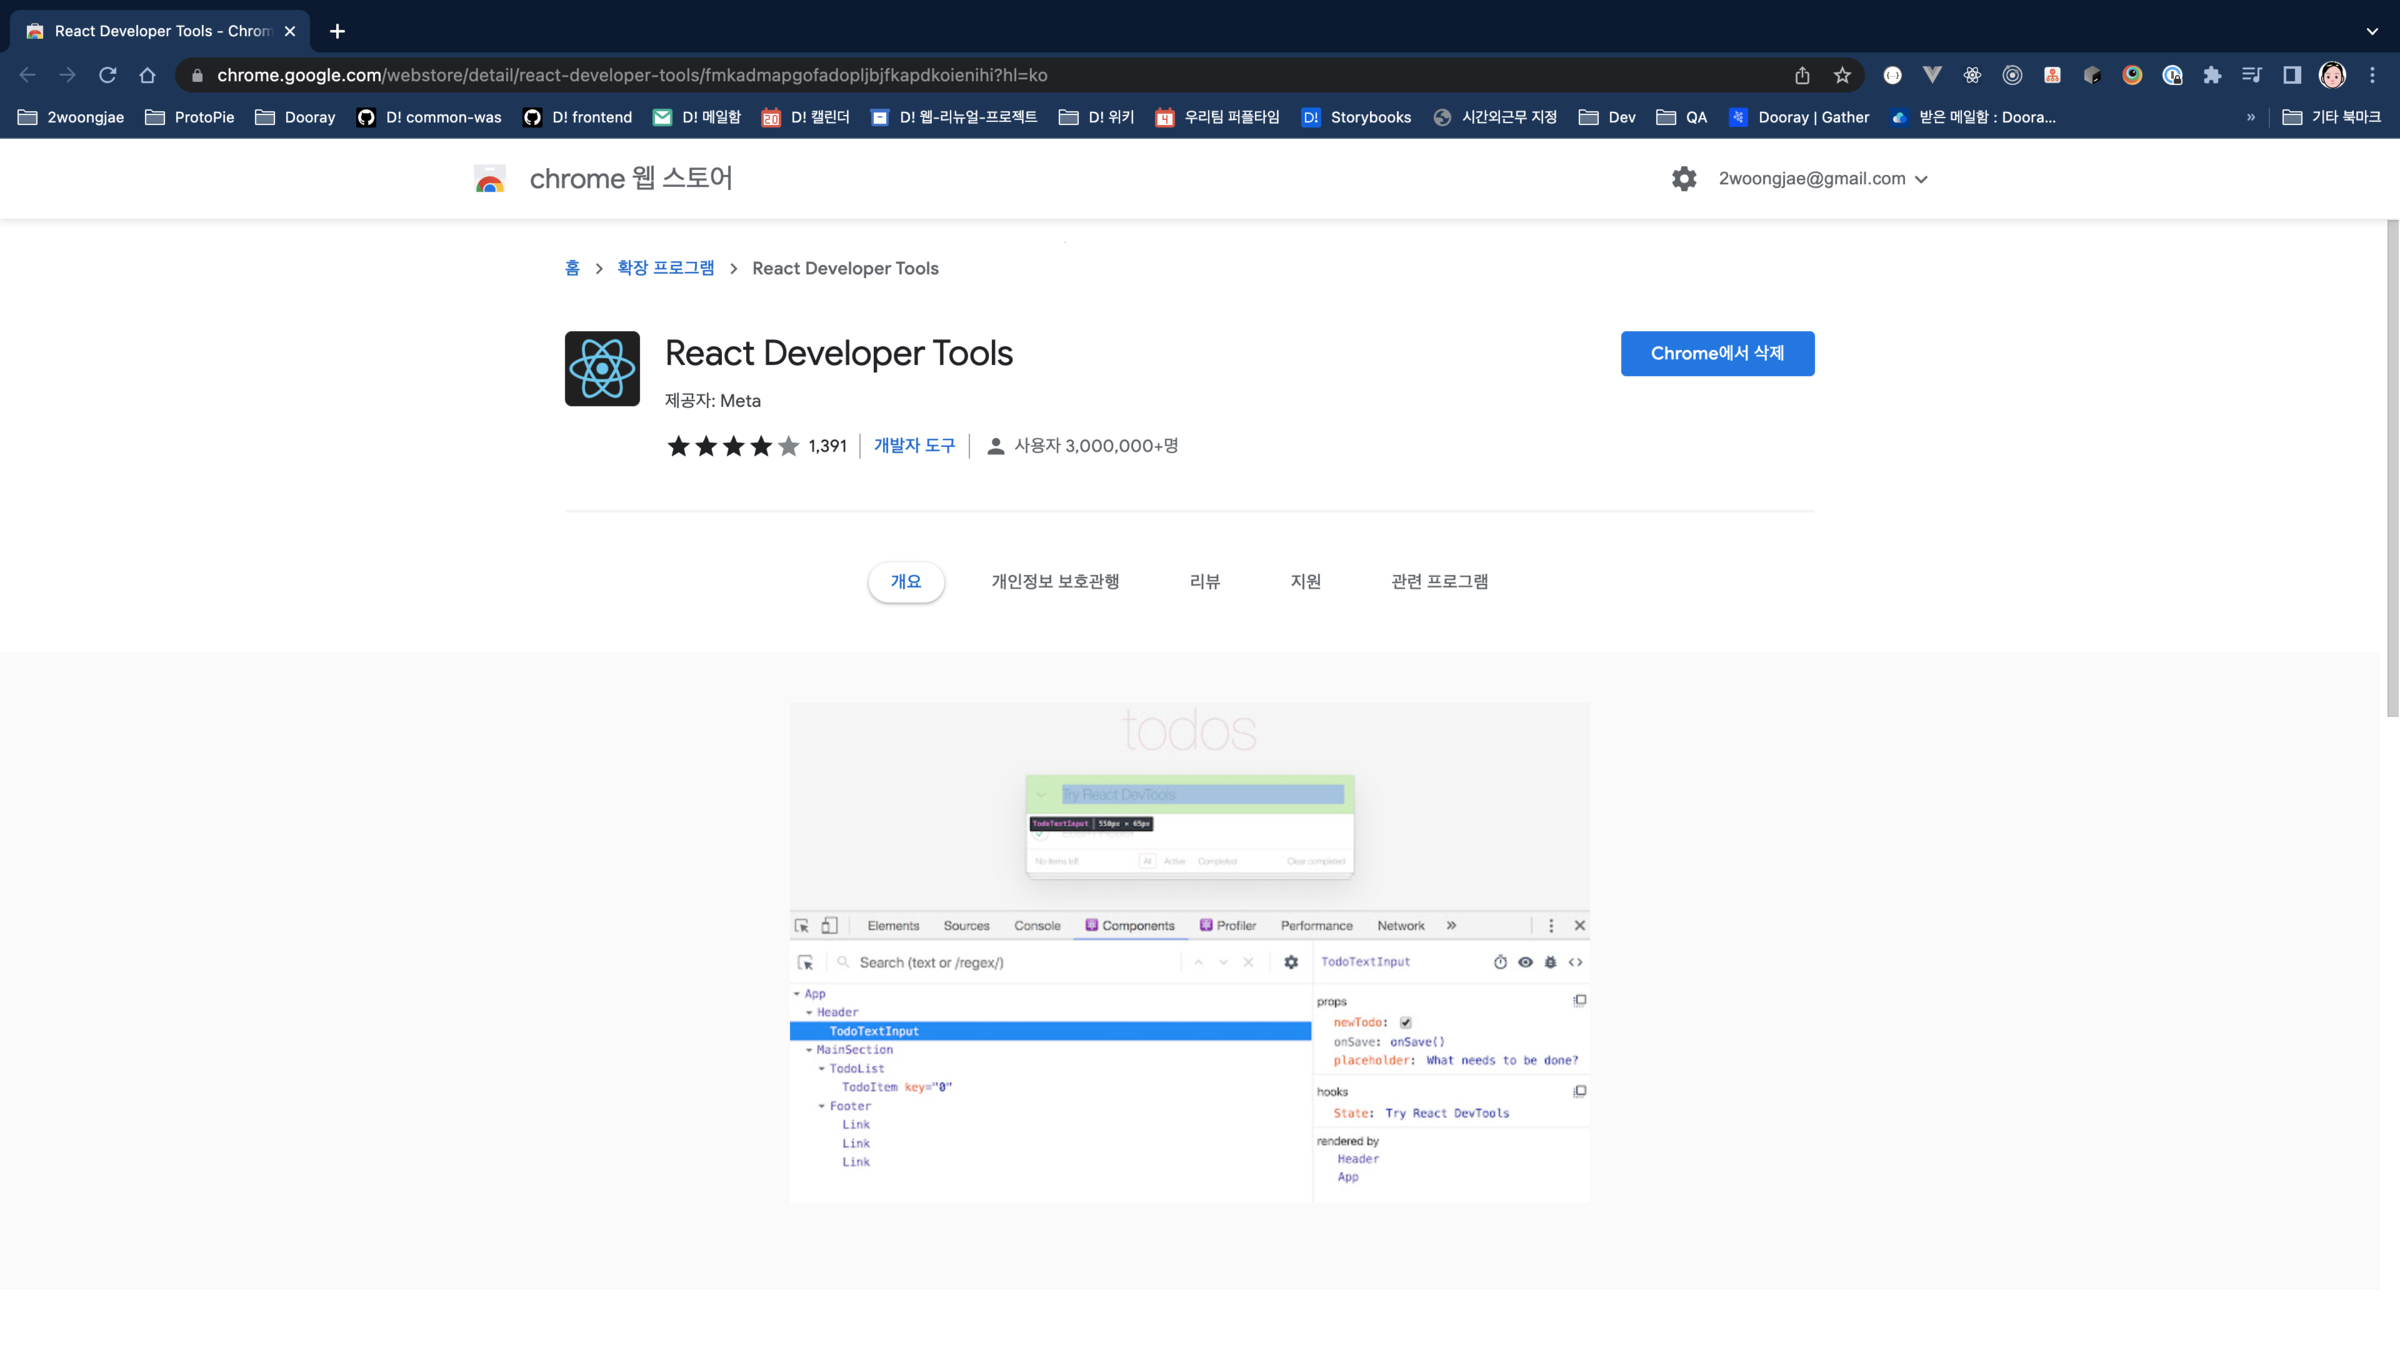Switch to the 리뷰 tab
The height and width of the screenshot is (1350, 2400).
[x=1205, y=582]
